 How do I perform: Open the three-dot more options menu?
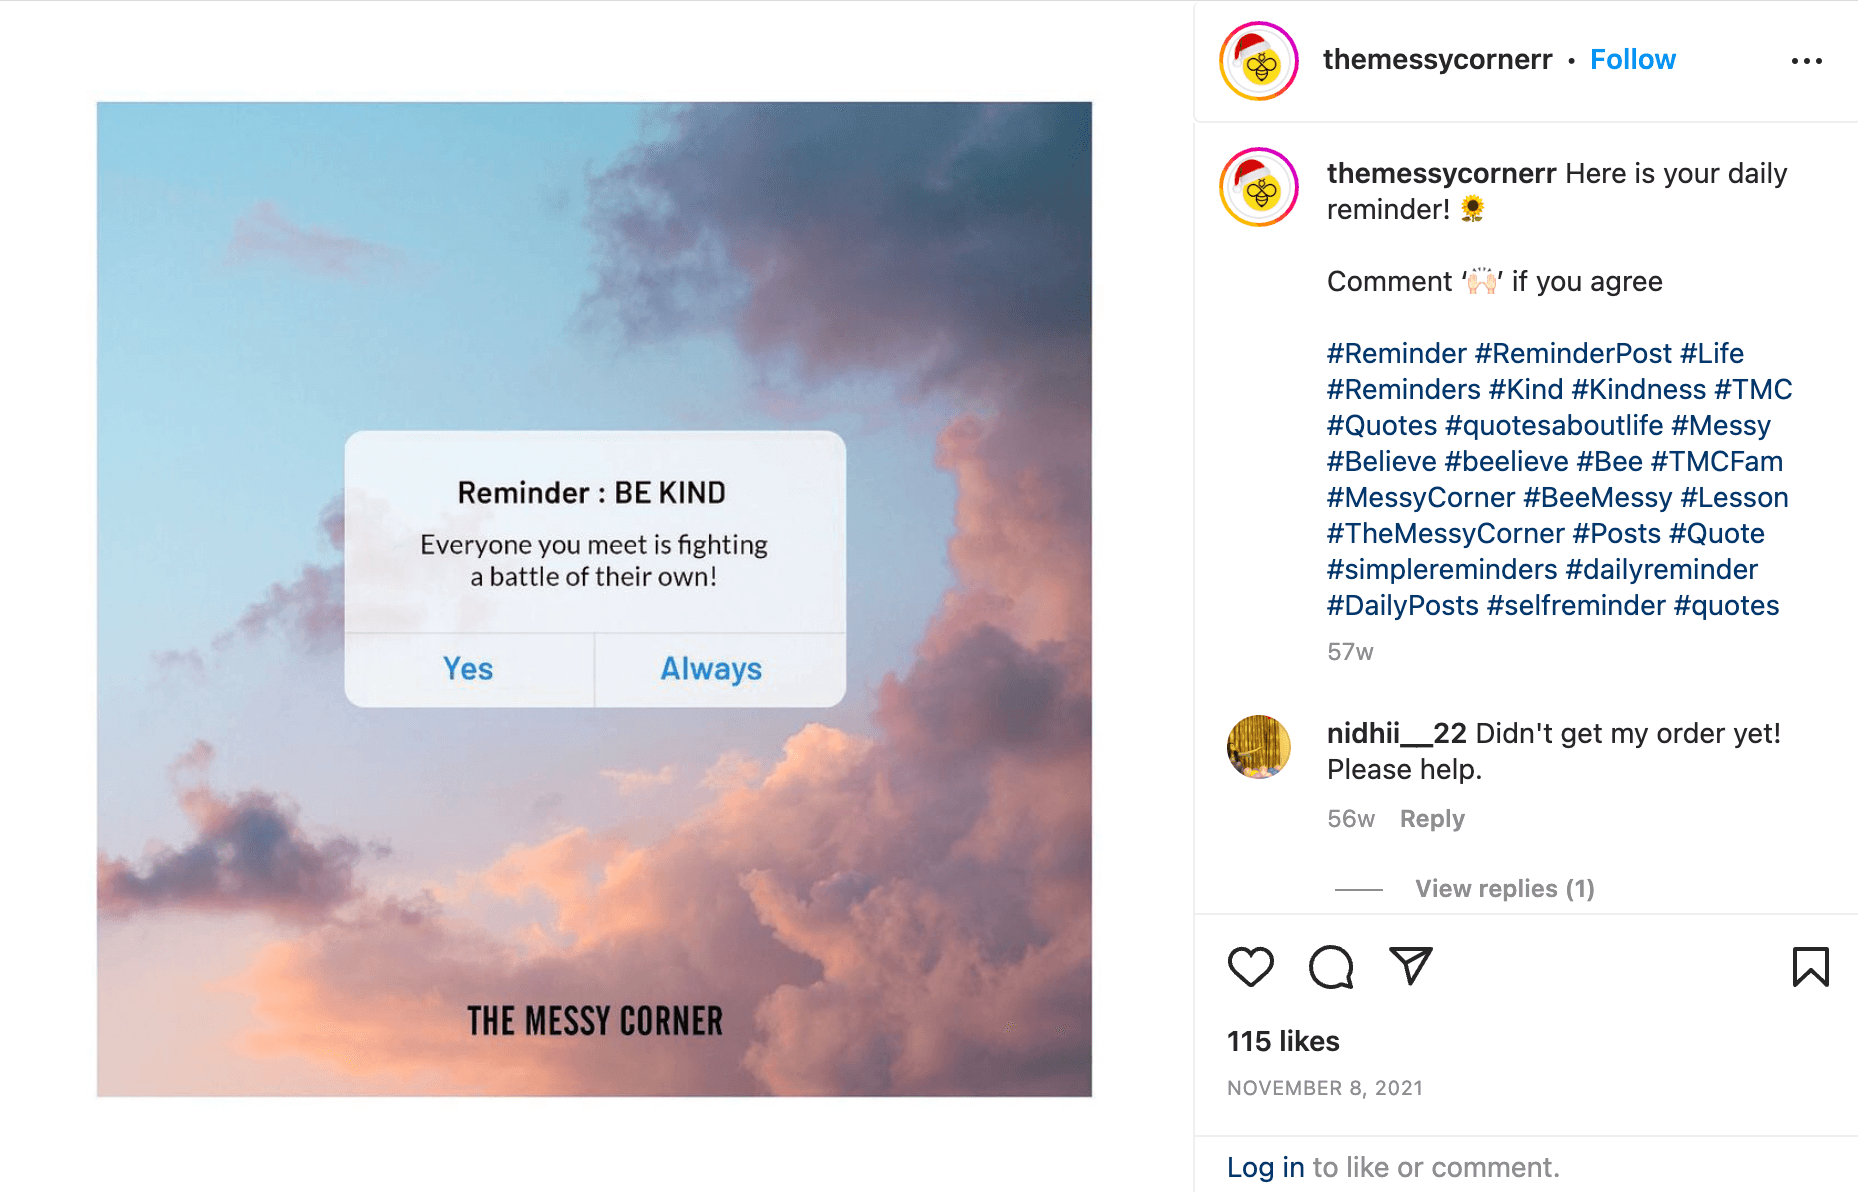point(1806,61)
